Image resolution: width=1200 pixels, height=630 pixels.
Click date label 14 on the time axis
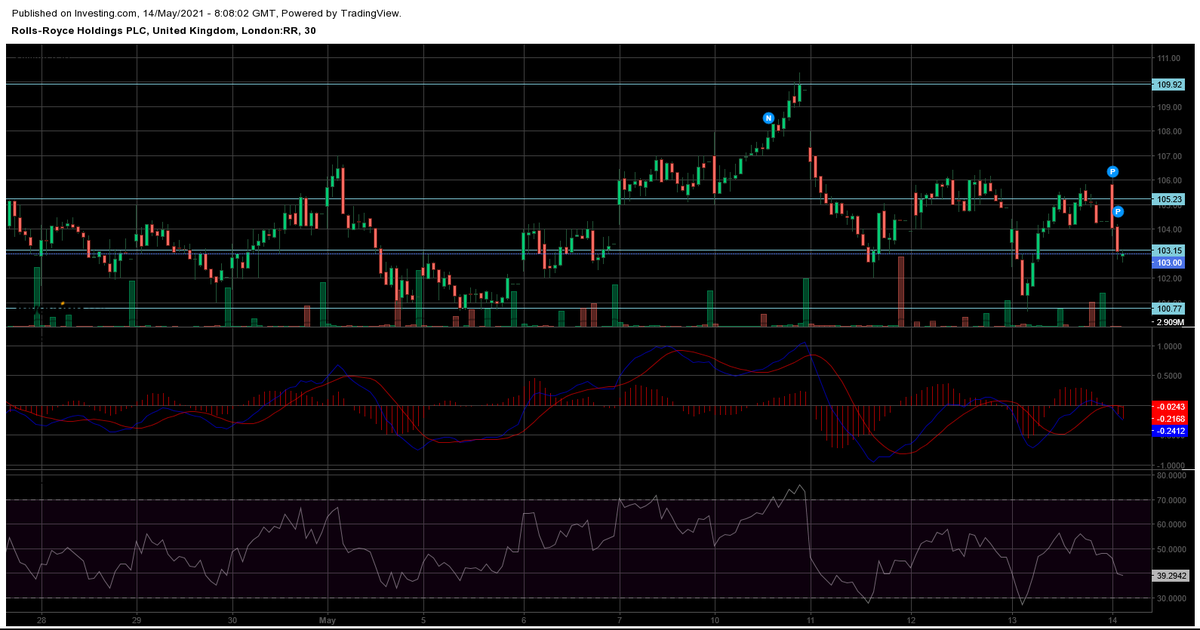[x=1113, y=619]
